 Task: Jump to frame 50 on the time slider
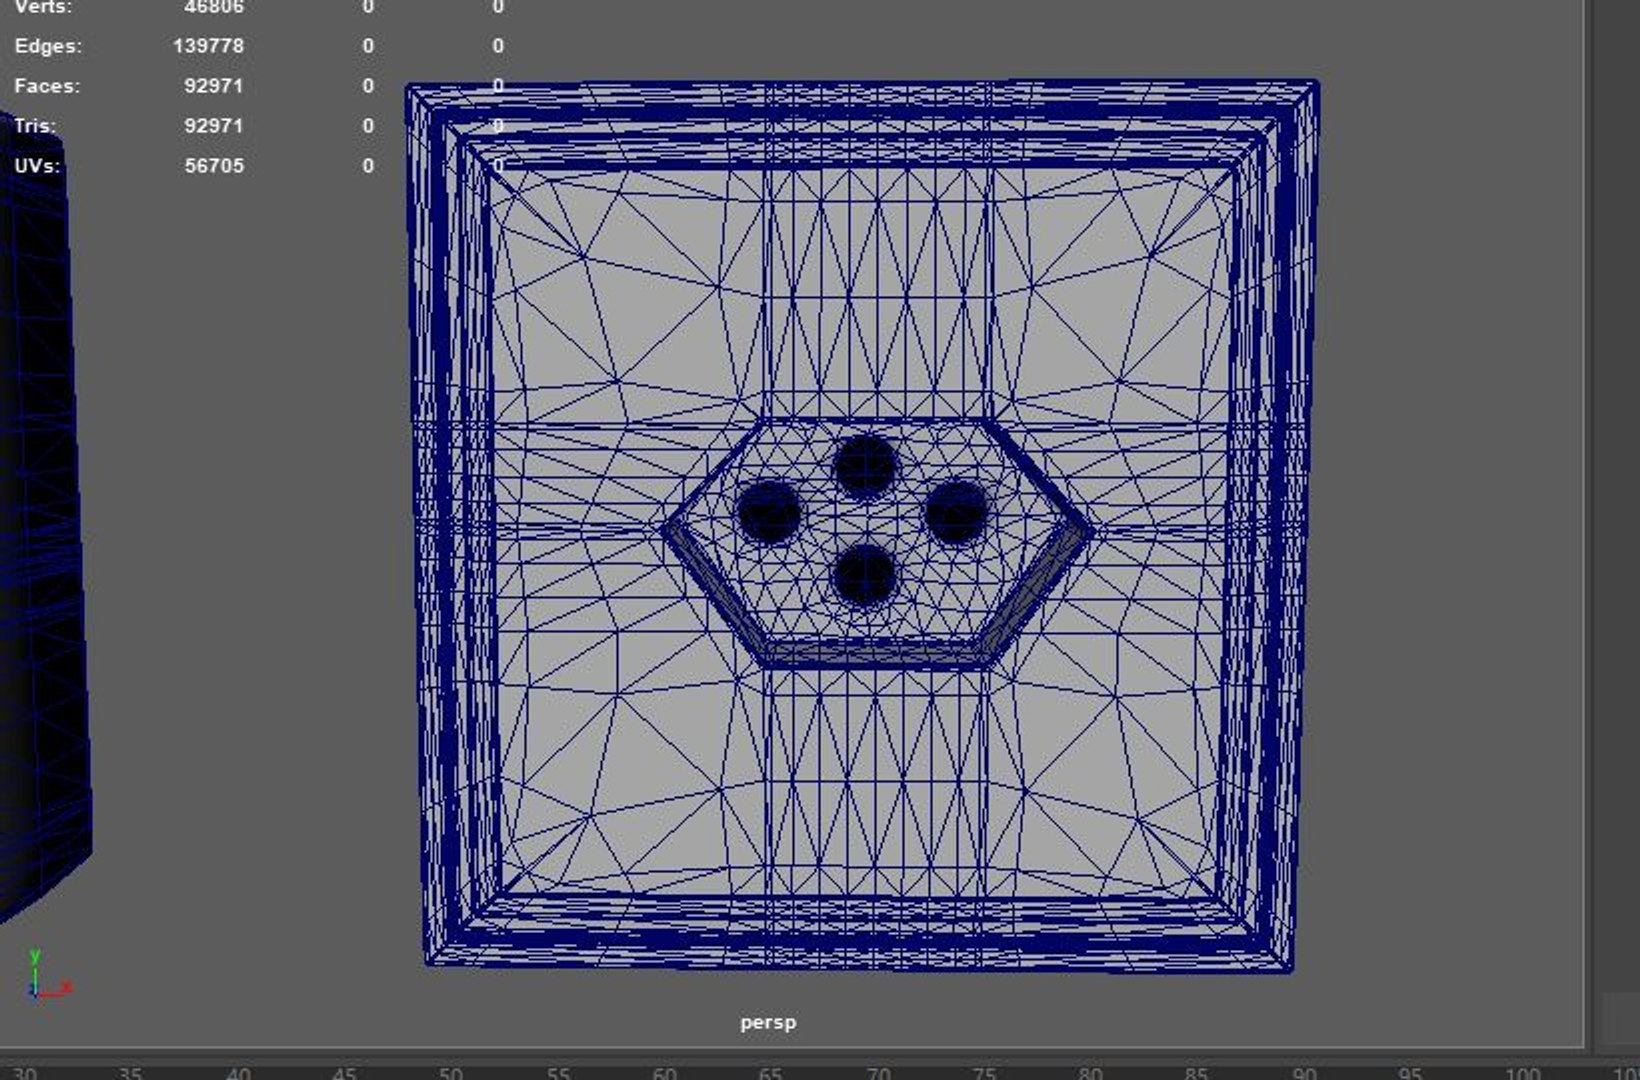click(x=451, y=1074)
